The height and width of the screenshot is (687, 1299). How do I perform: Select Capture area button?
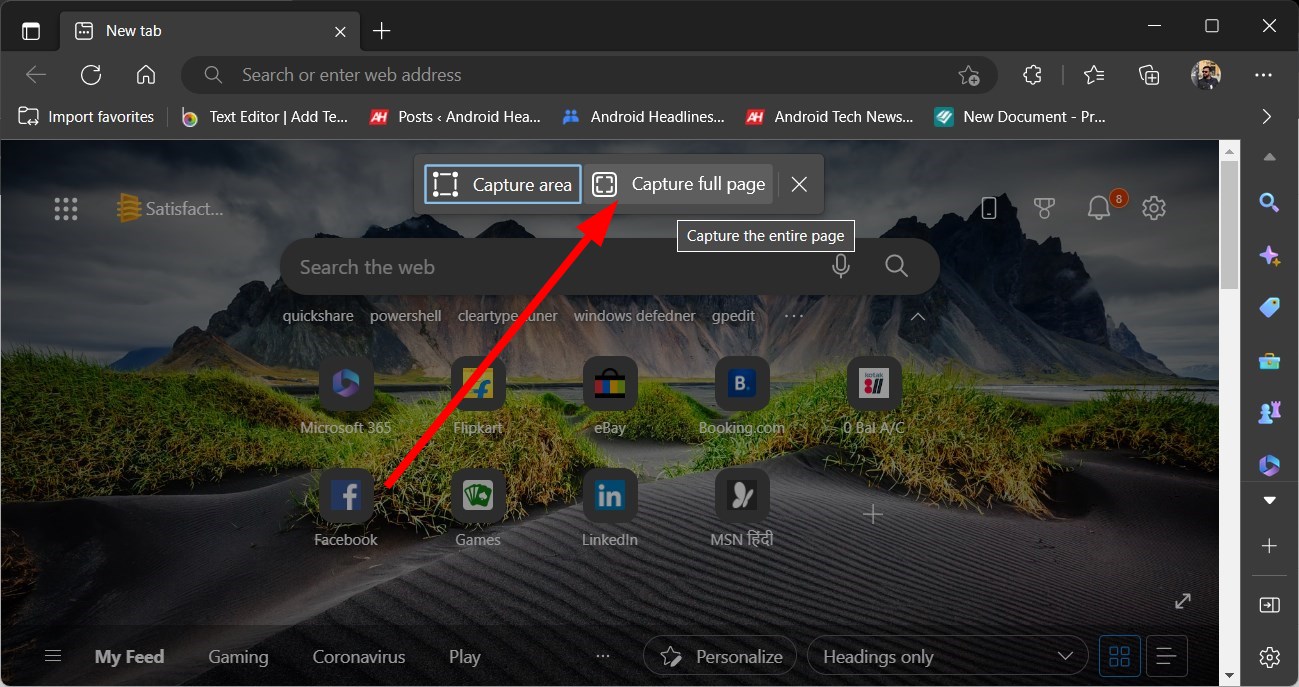(x=503, y=184)
